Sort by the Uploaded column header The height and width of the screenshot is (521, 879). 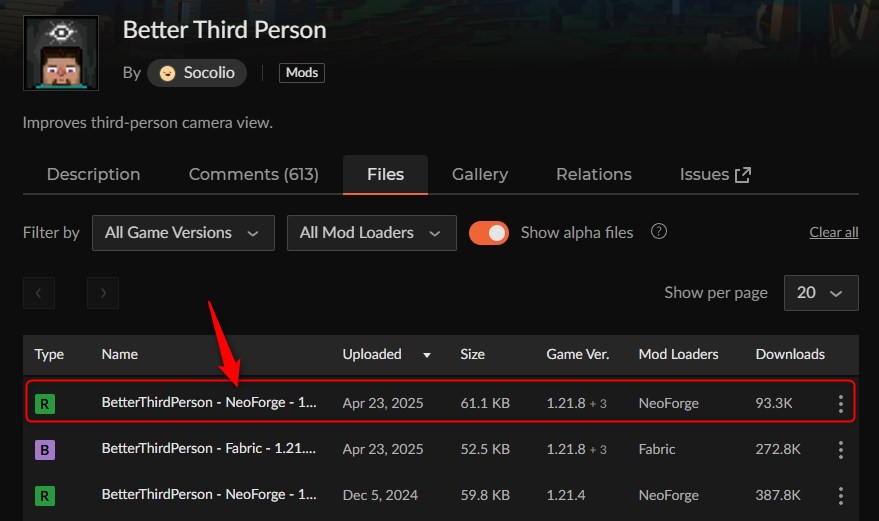372,354
